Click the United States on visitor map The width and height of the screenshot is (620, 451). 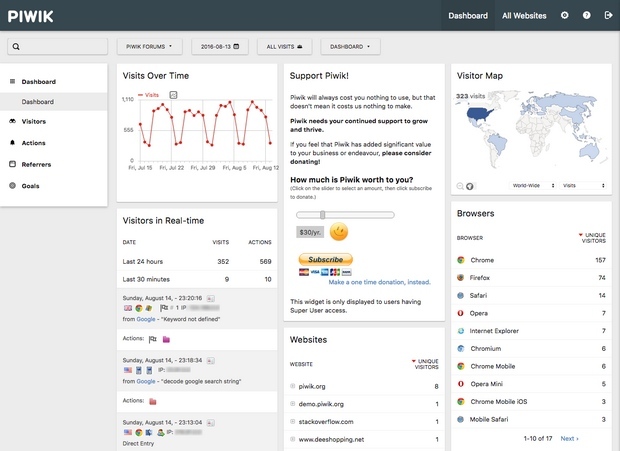[x=480, y=114]
